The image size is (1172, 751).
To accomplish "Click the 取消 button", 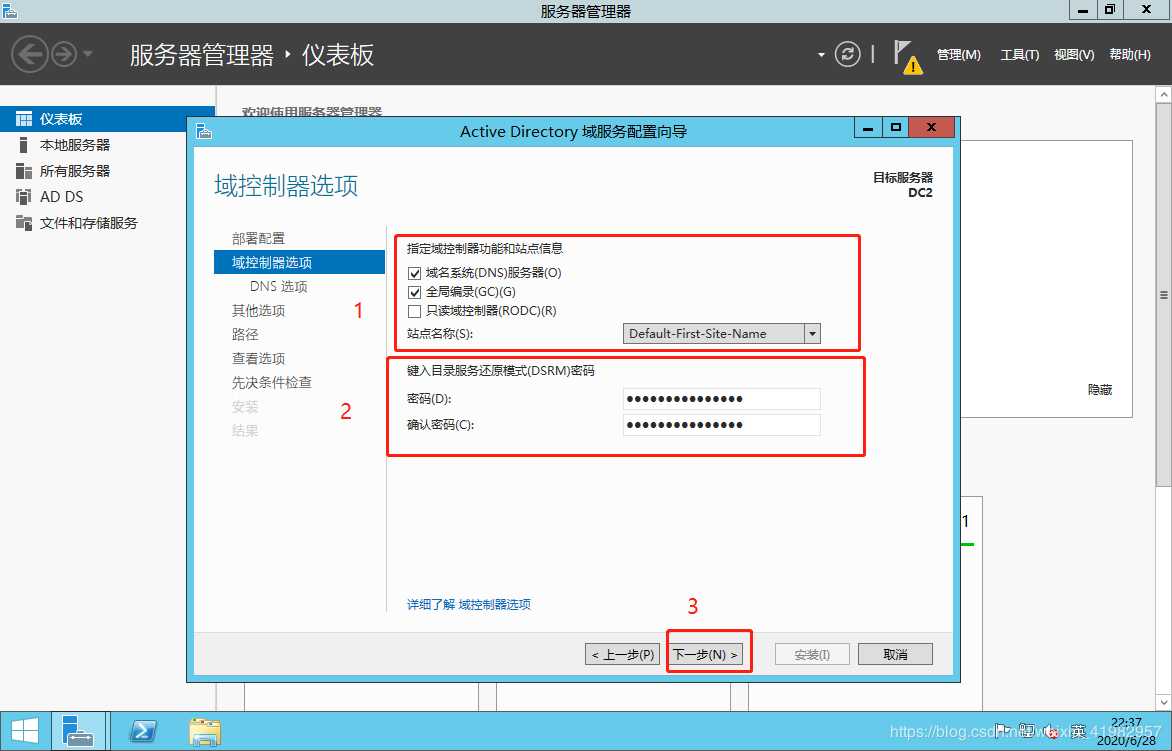I will 895,654.
